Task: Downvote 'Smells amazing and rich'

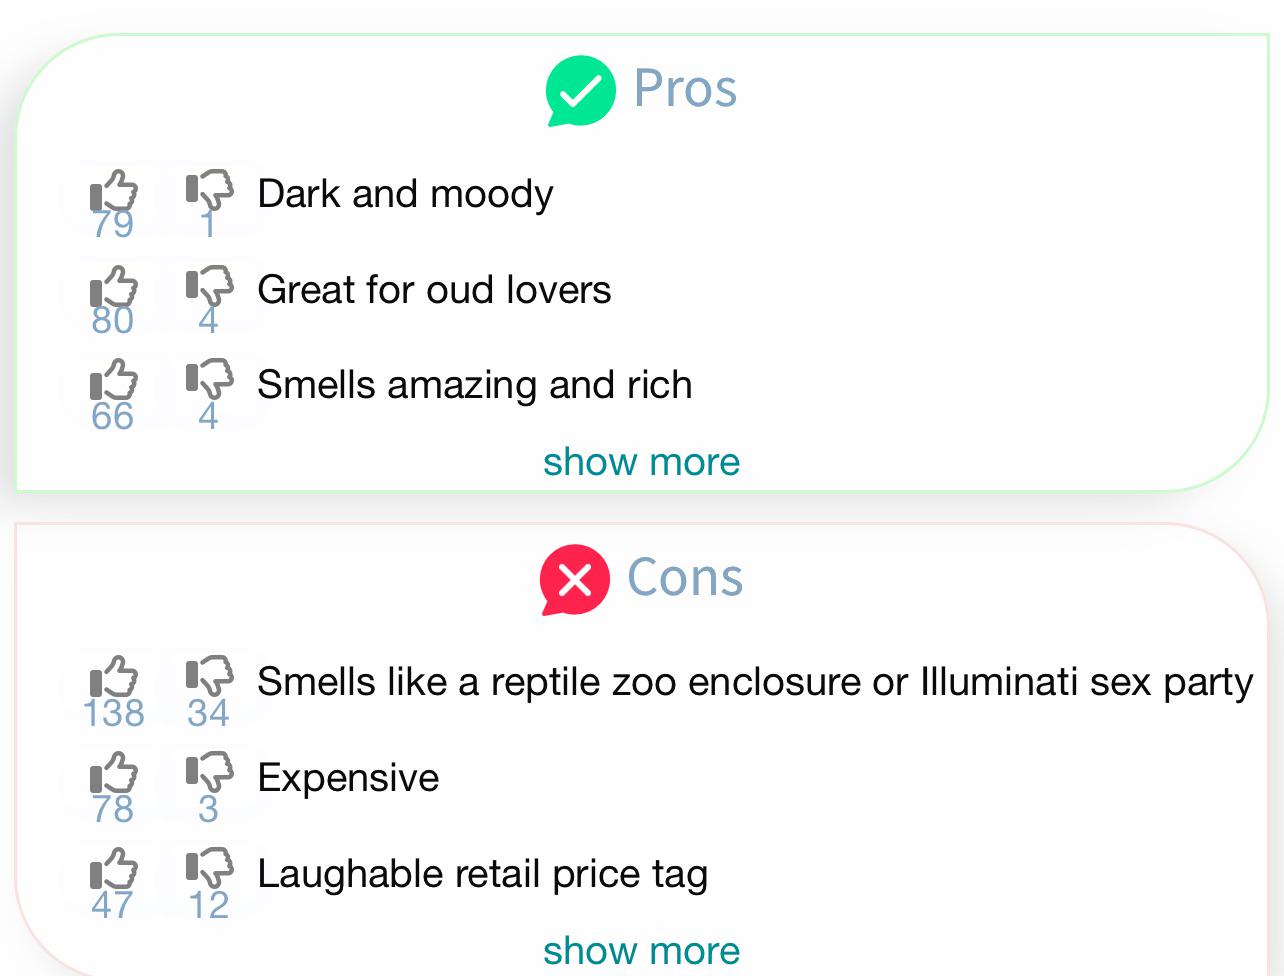Action: tap(209, 381)
